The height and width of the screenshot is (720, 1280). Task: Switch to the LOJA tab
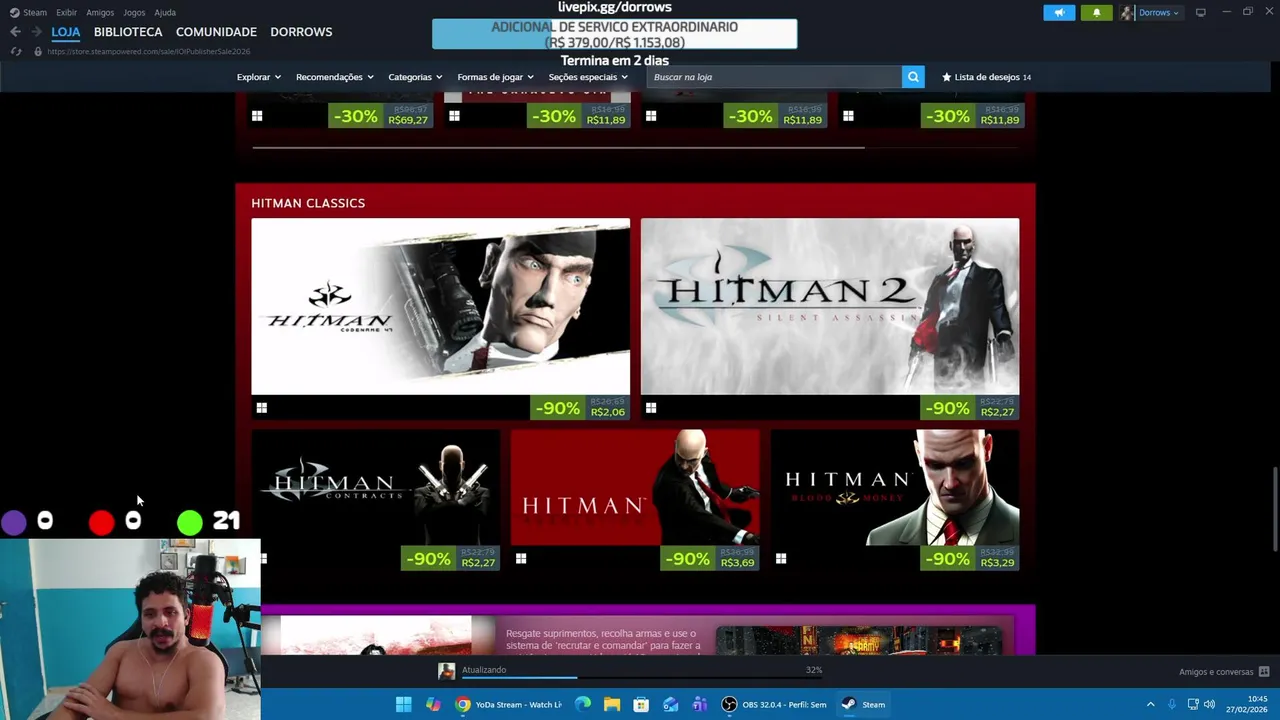[66, 32]
